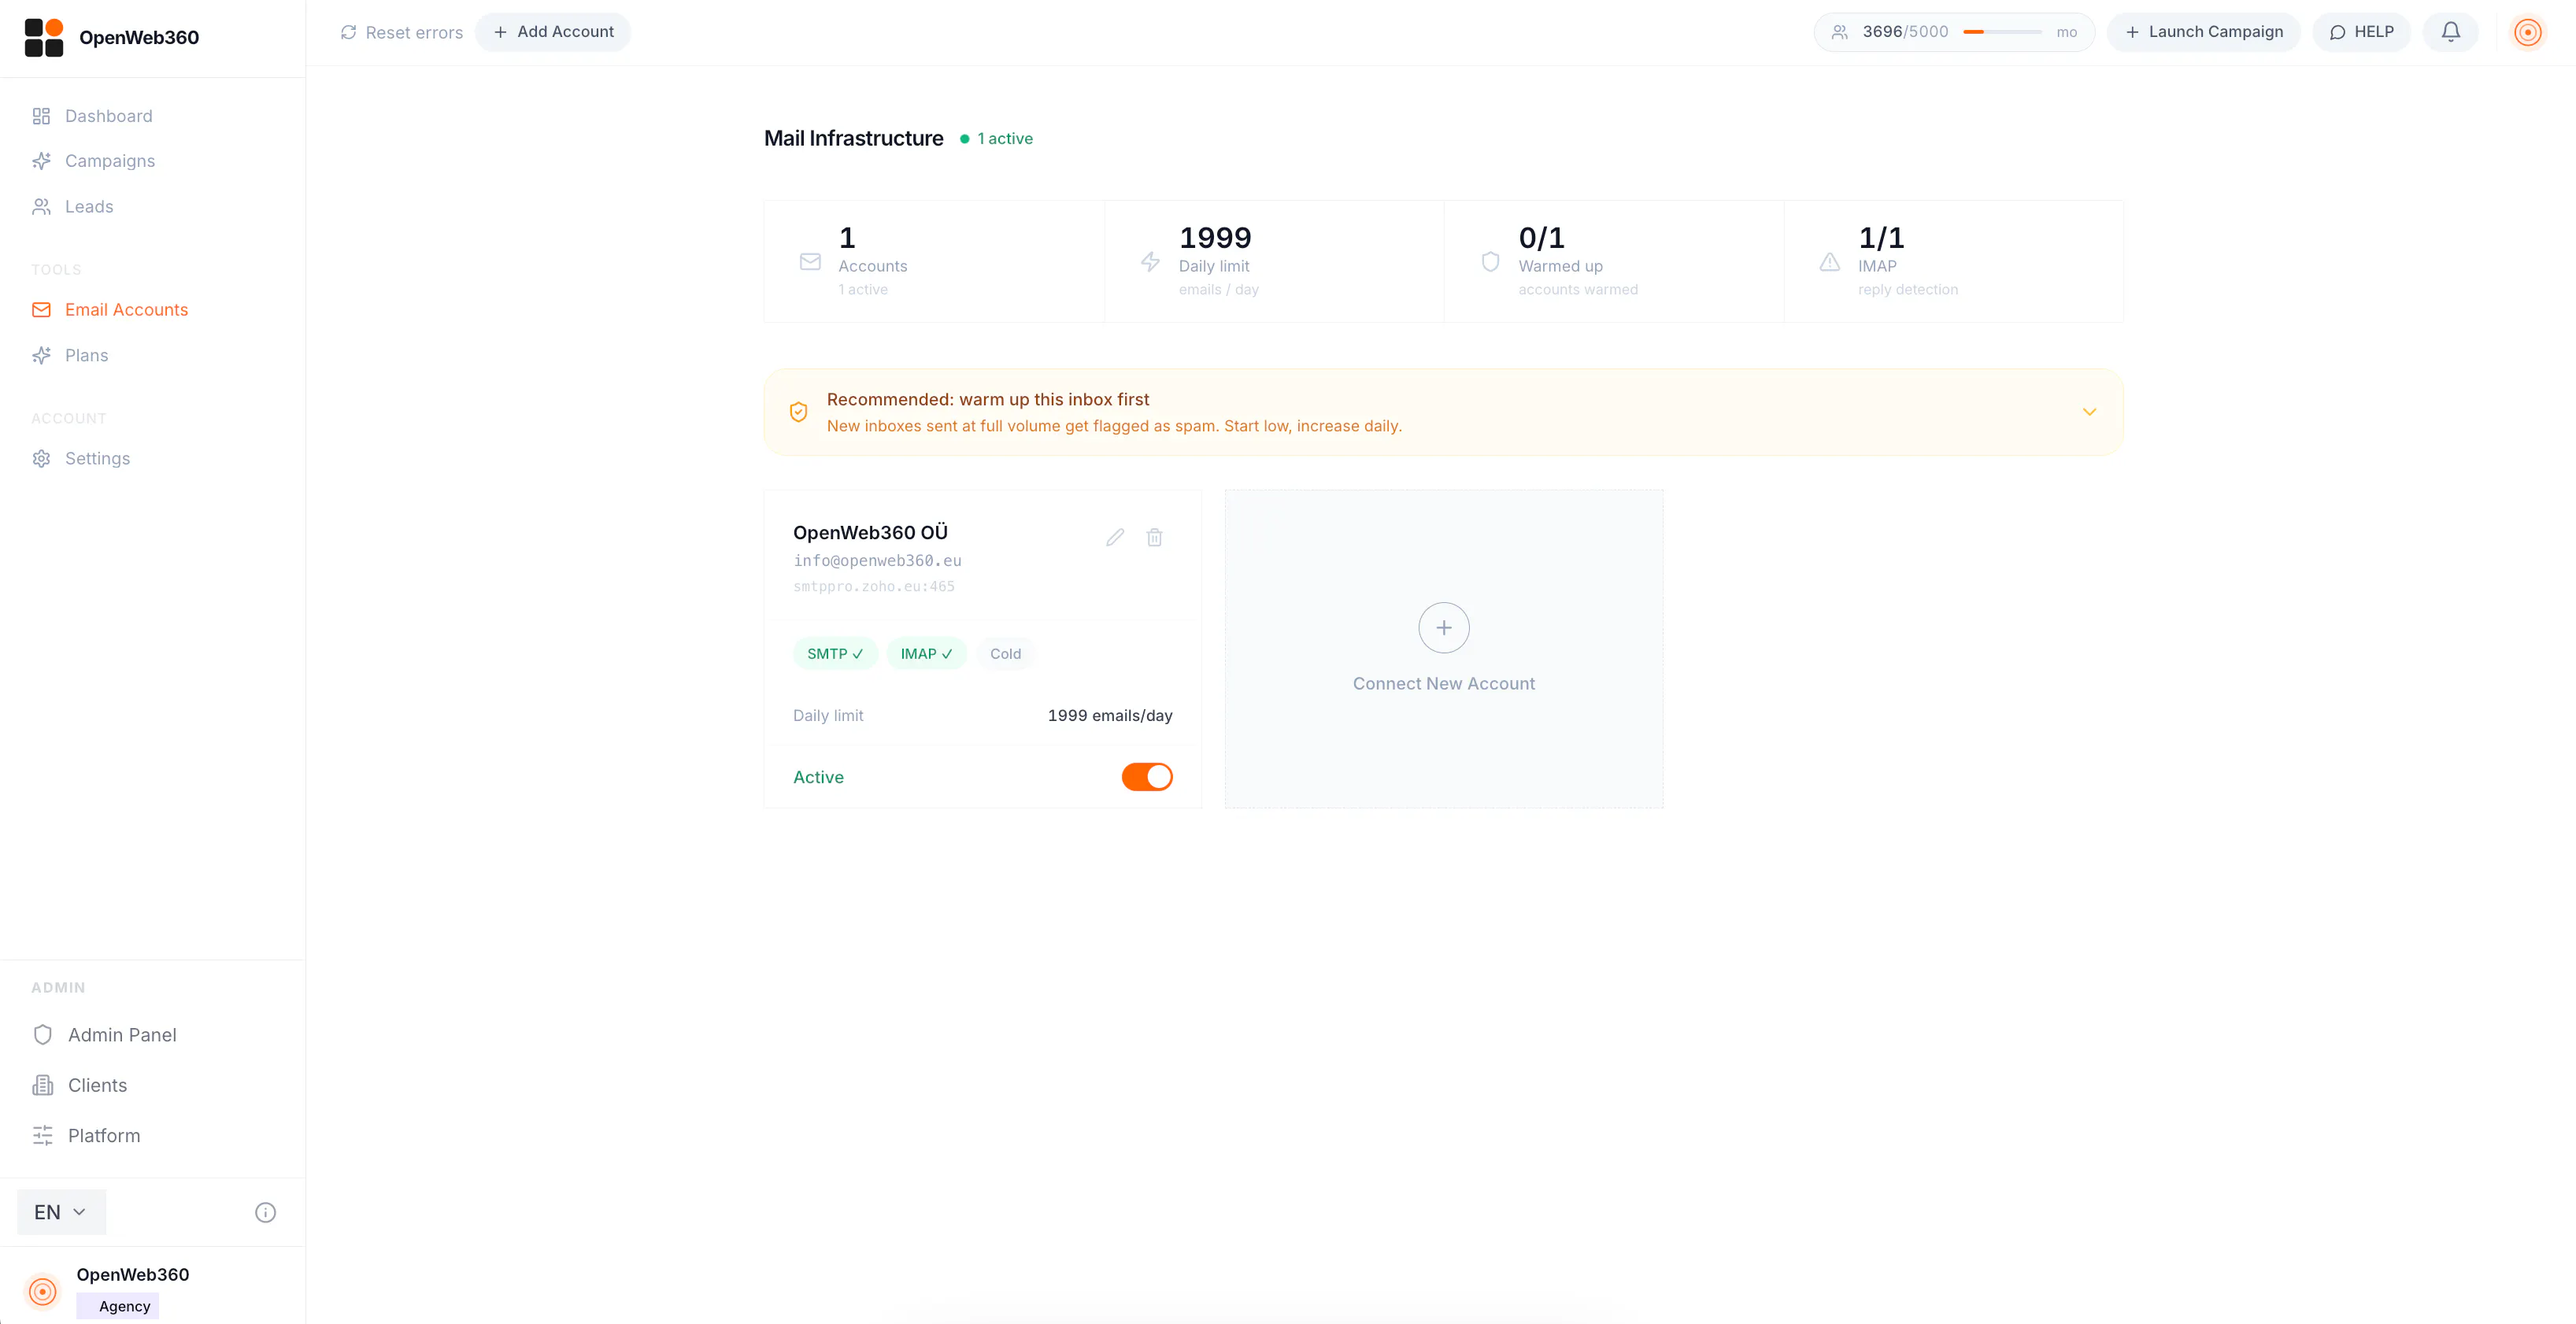Click the '0/1' warmed up count
The height and width of the screenshot is (1324, 2576).
click(x=1541, y=237)
